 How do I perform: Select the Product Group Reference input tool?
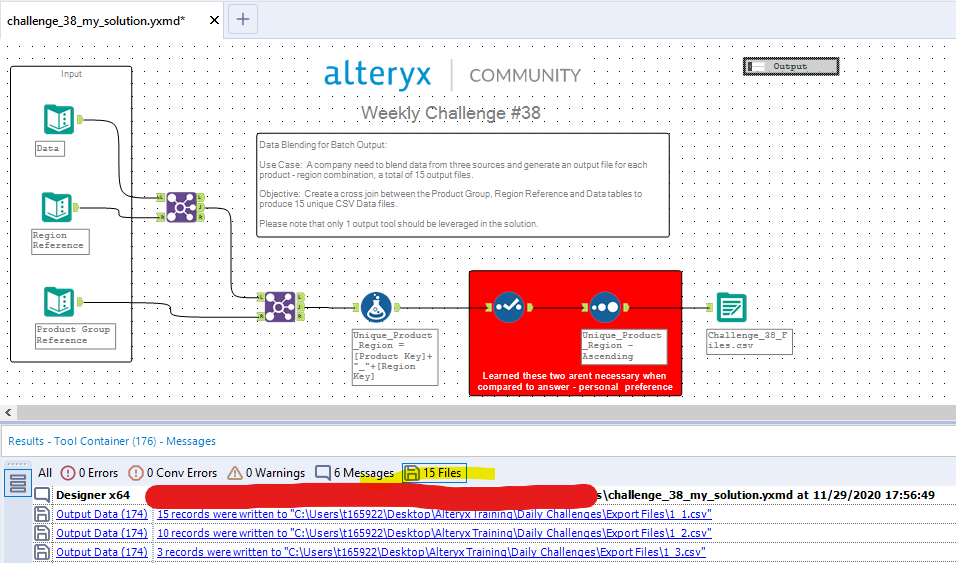pyautogui.click(x=59, y=302)
